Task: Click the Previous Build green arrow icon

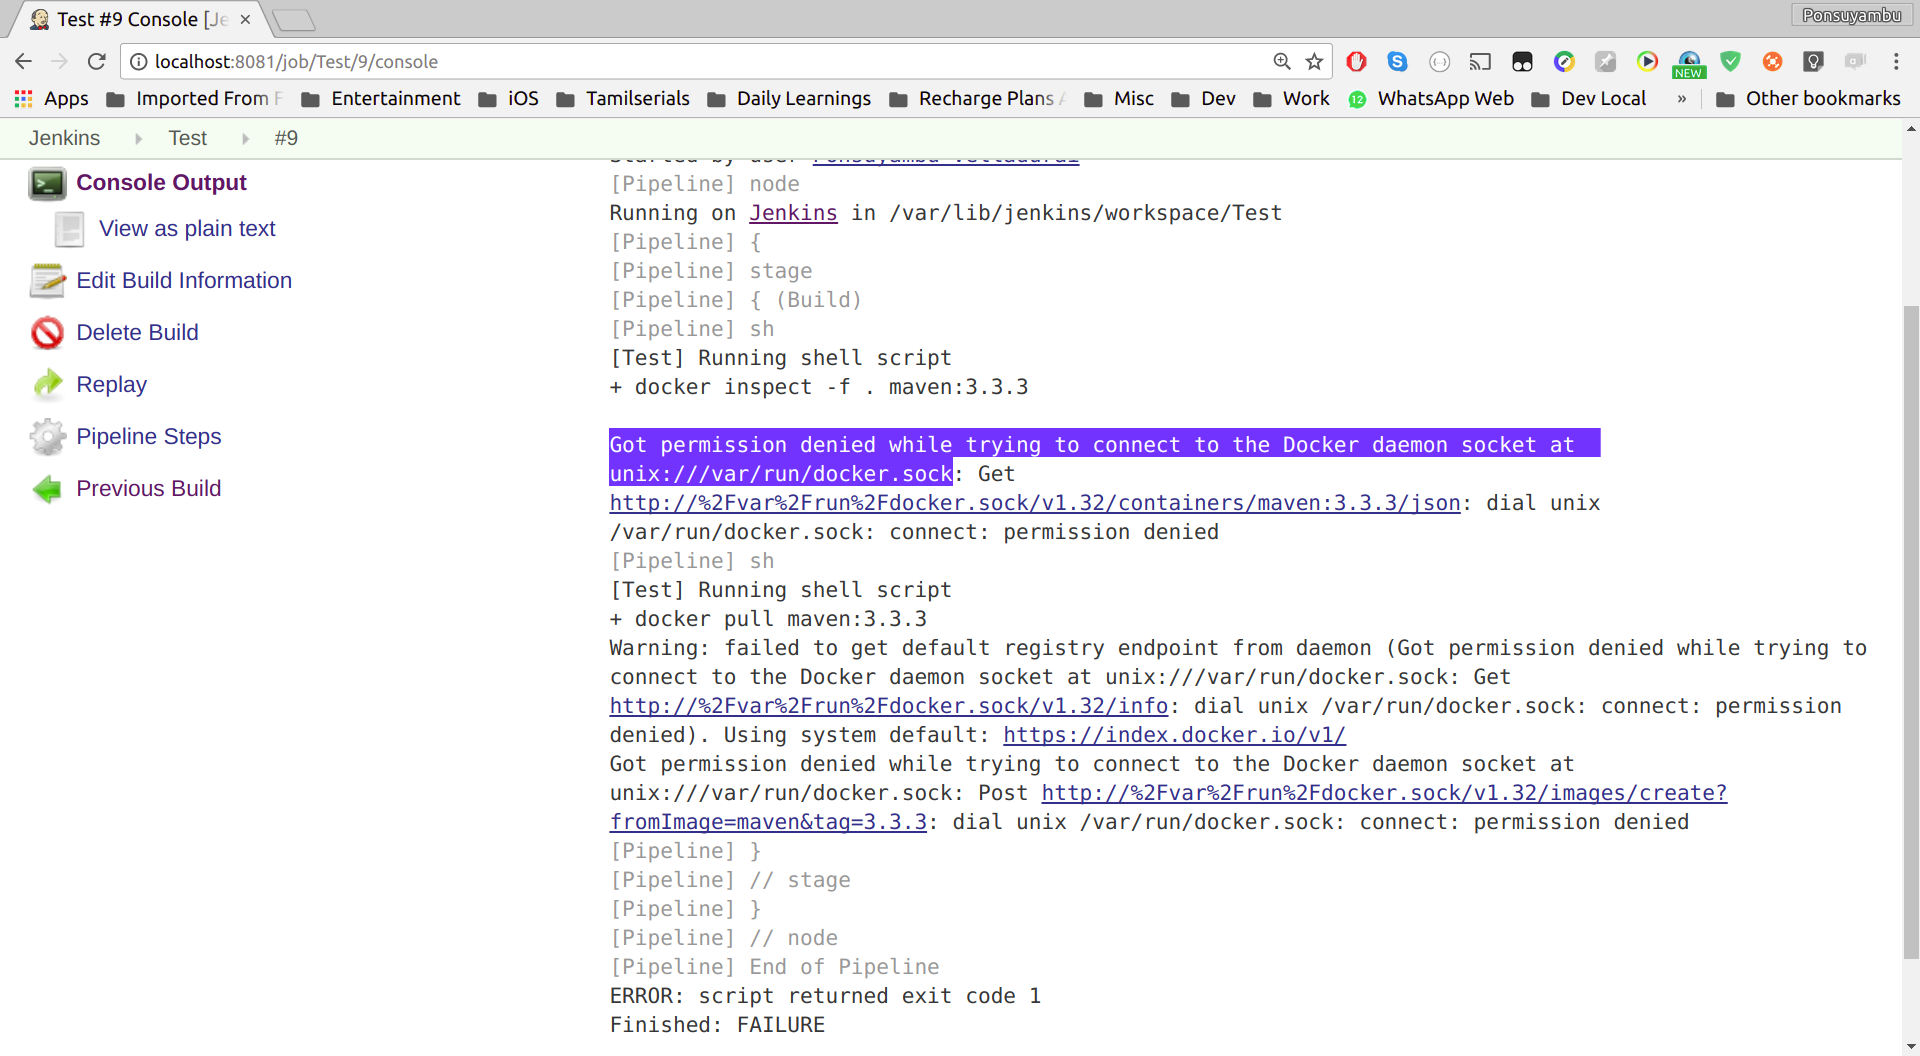Action: [x=47, y=489]
